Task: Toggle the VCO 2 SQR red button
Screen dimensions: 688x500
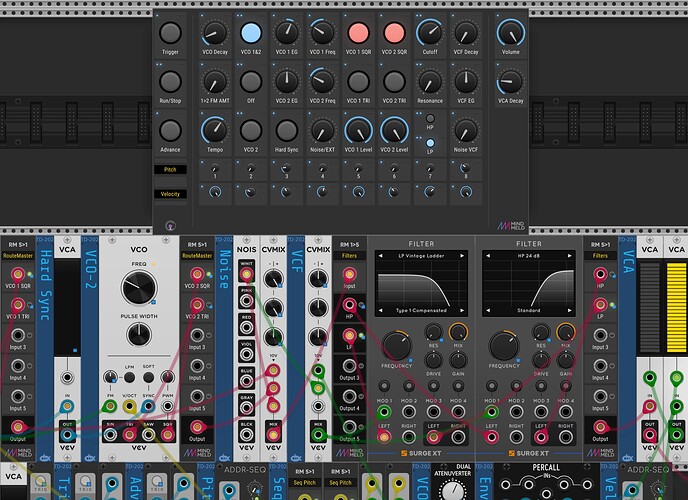Action: coord(394,33)
